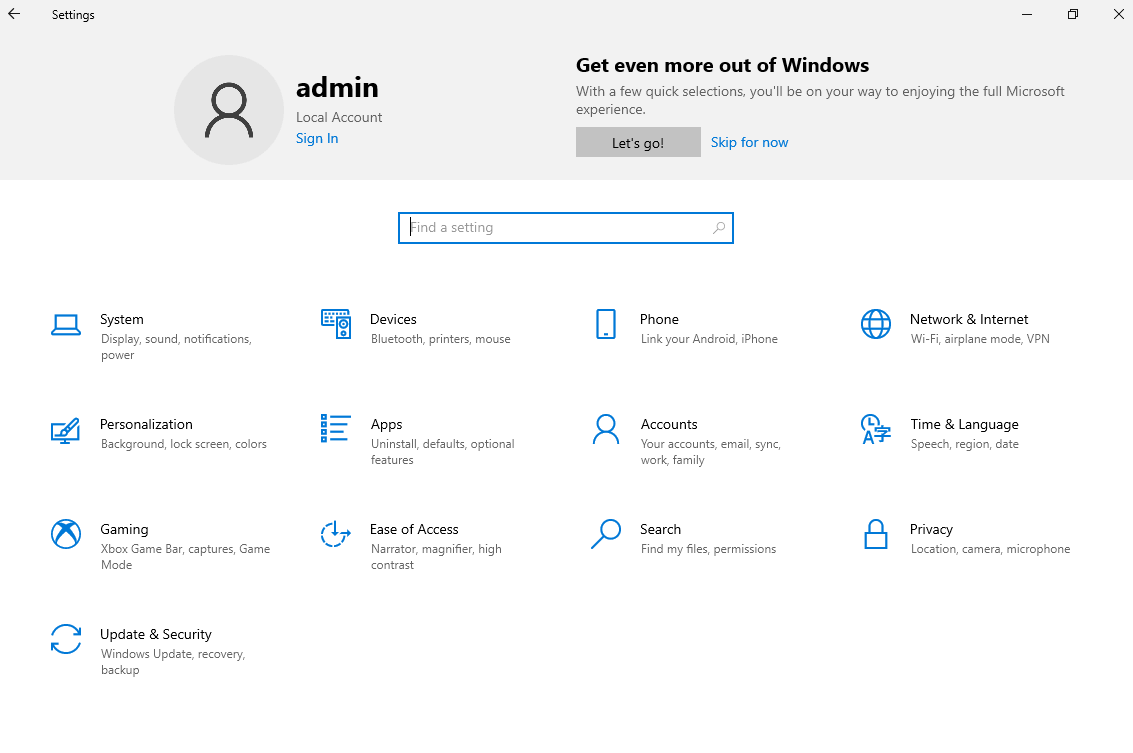Open Accounts settings for email and sync
This screenshot has width=1133, height=753.
[669, 424]
